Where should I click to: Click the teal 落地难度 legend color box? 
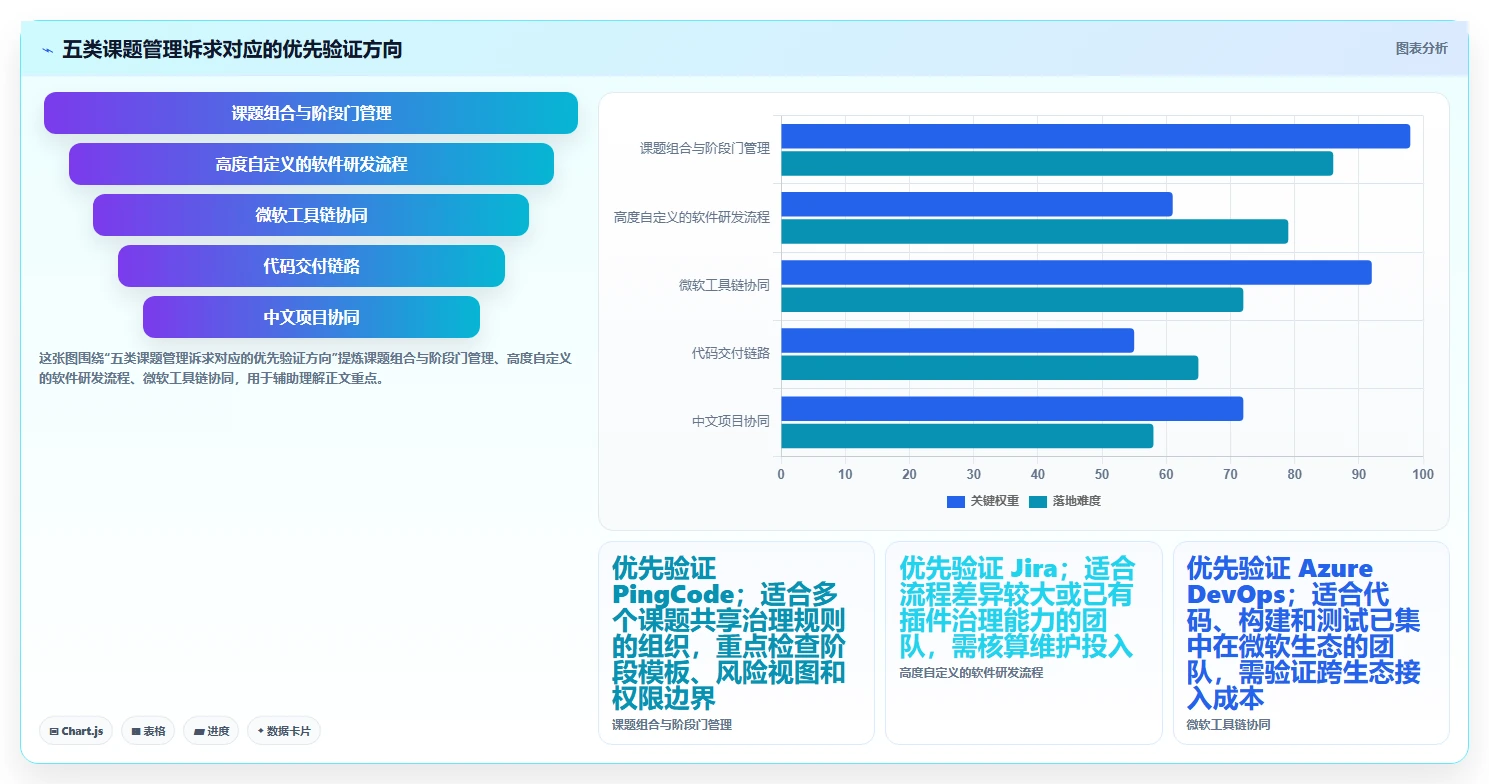1037,501
